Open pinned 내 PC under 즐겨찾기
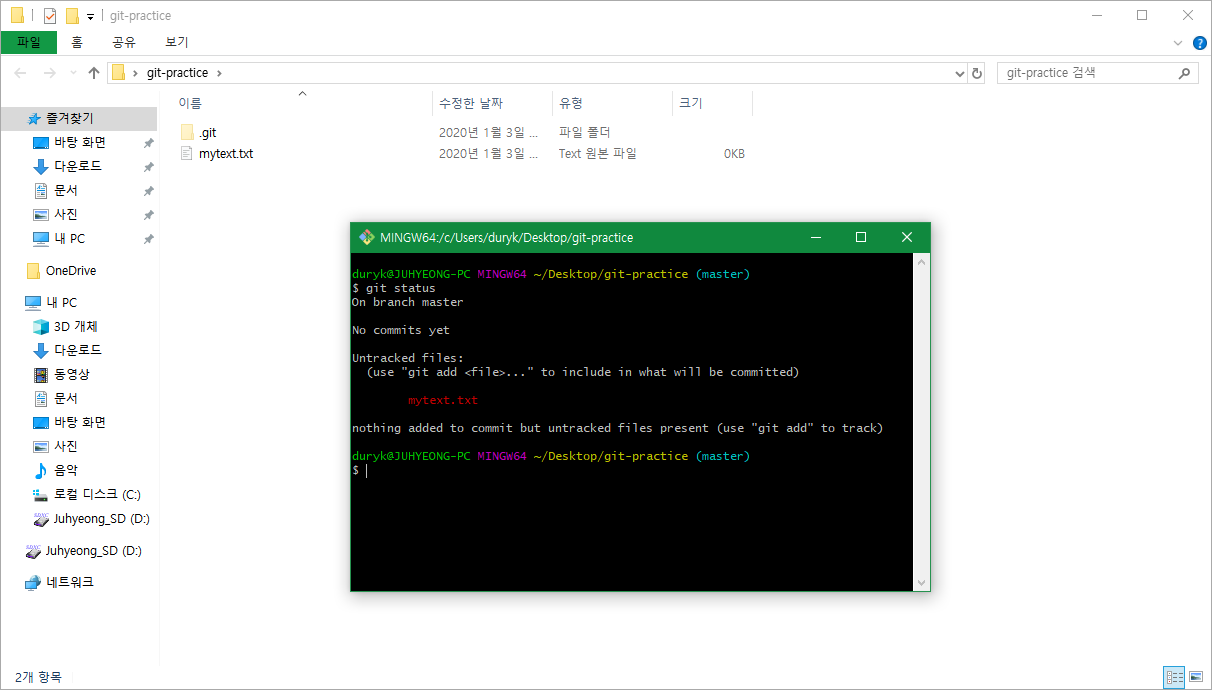 69,239
